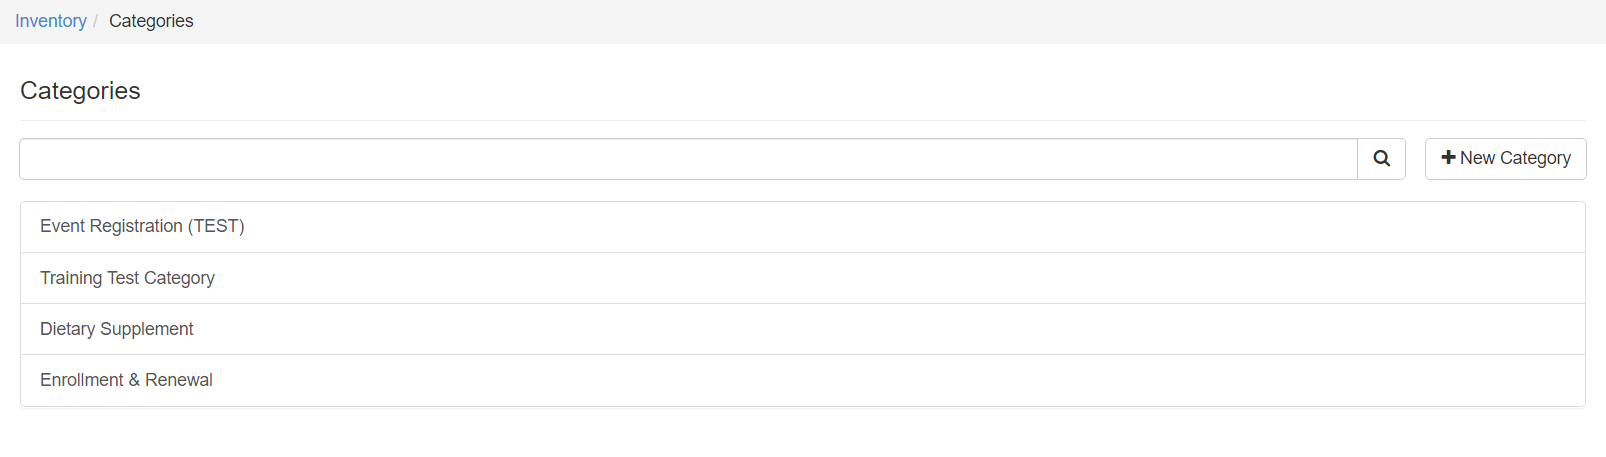This screenshot has height=457, width=1606.
Task: Click the blue Inventory text in breadcrumb
Action: click(51, 21)
